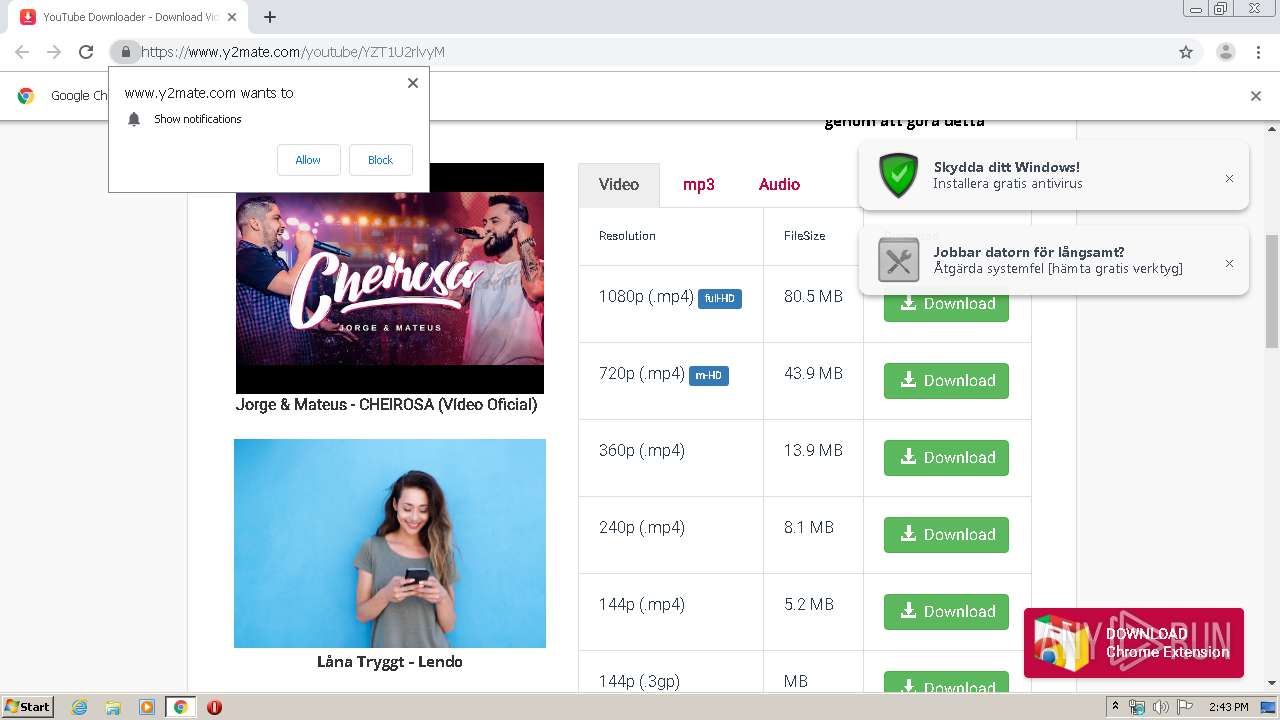This screenshot has width=1280, height=720.
Task: Dismiss the Google Chrome info bar
Action: coord(1256,96)
